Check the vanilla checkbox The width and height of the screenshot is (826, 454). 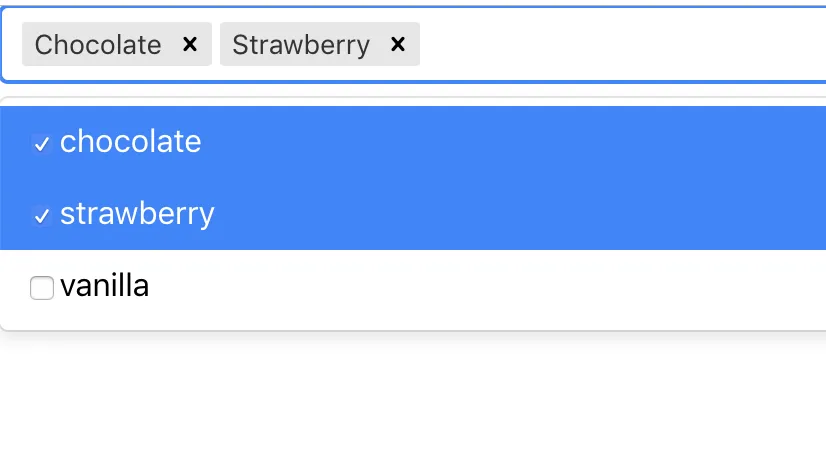[41, 288]
